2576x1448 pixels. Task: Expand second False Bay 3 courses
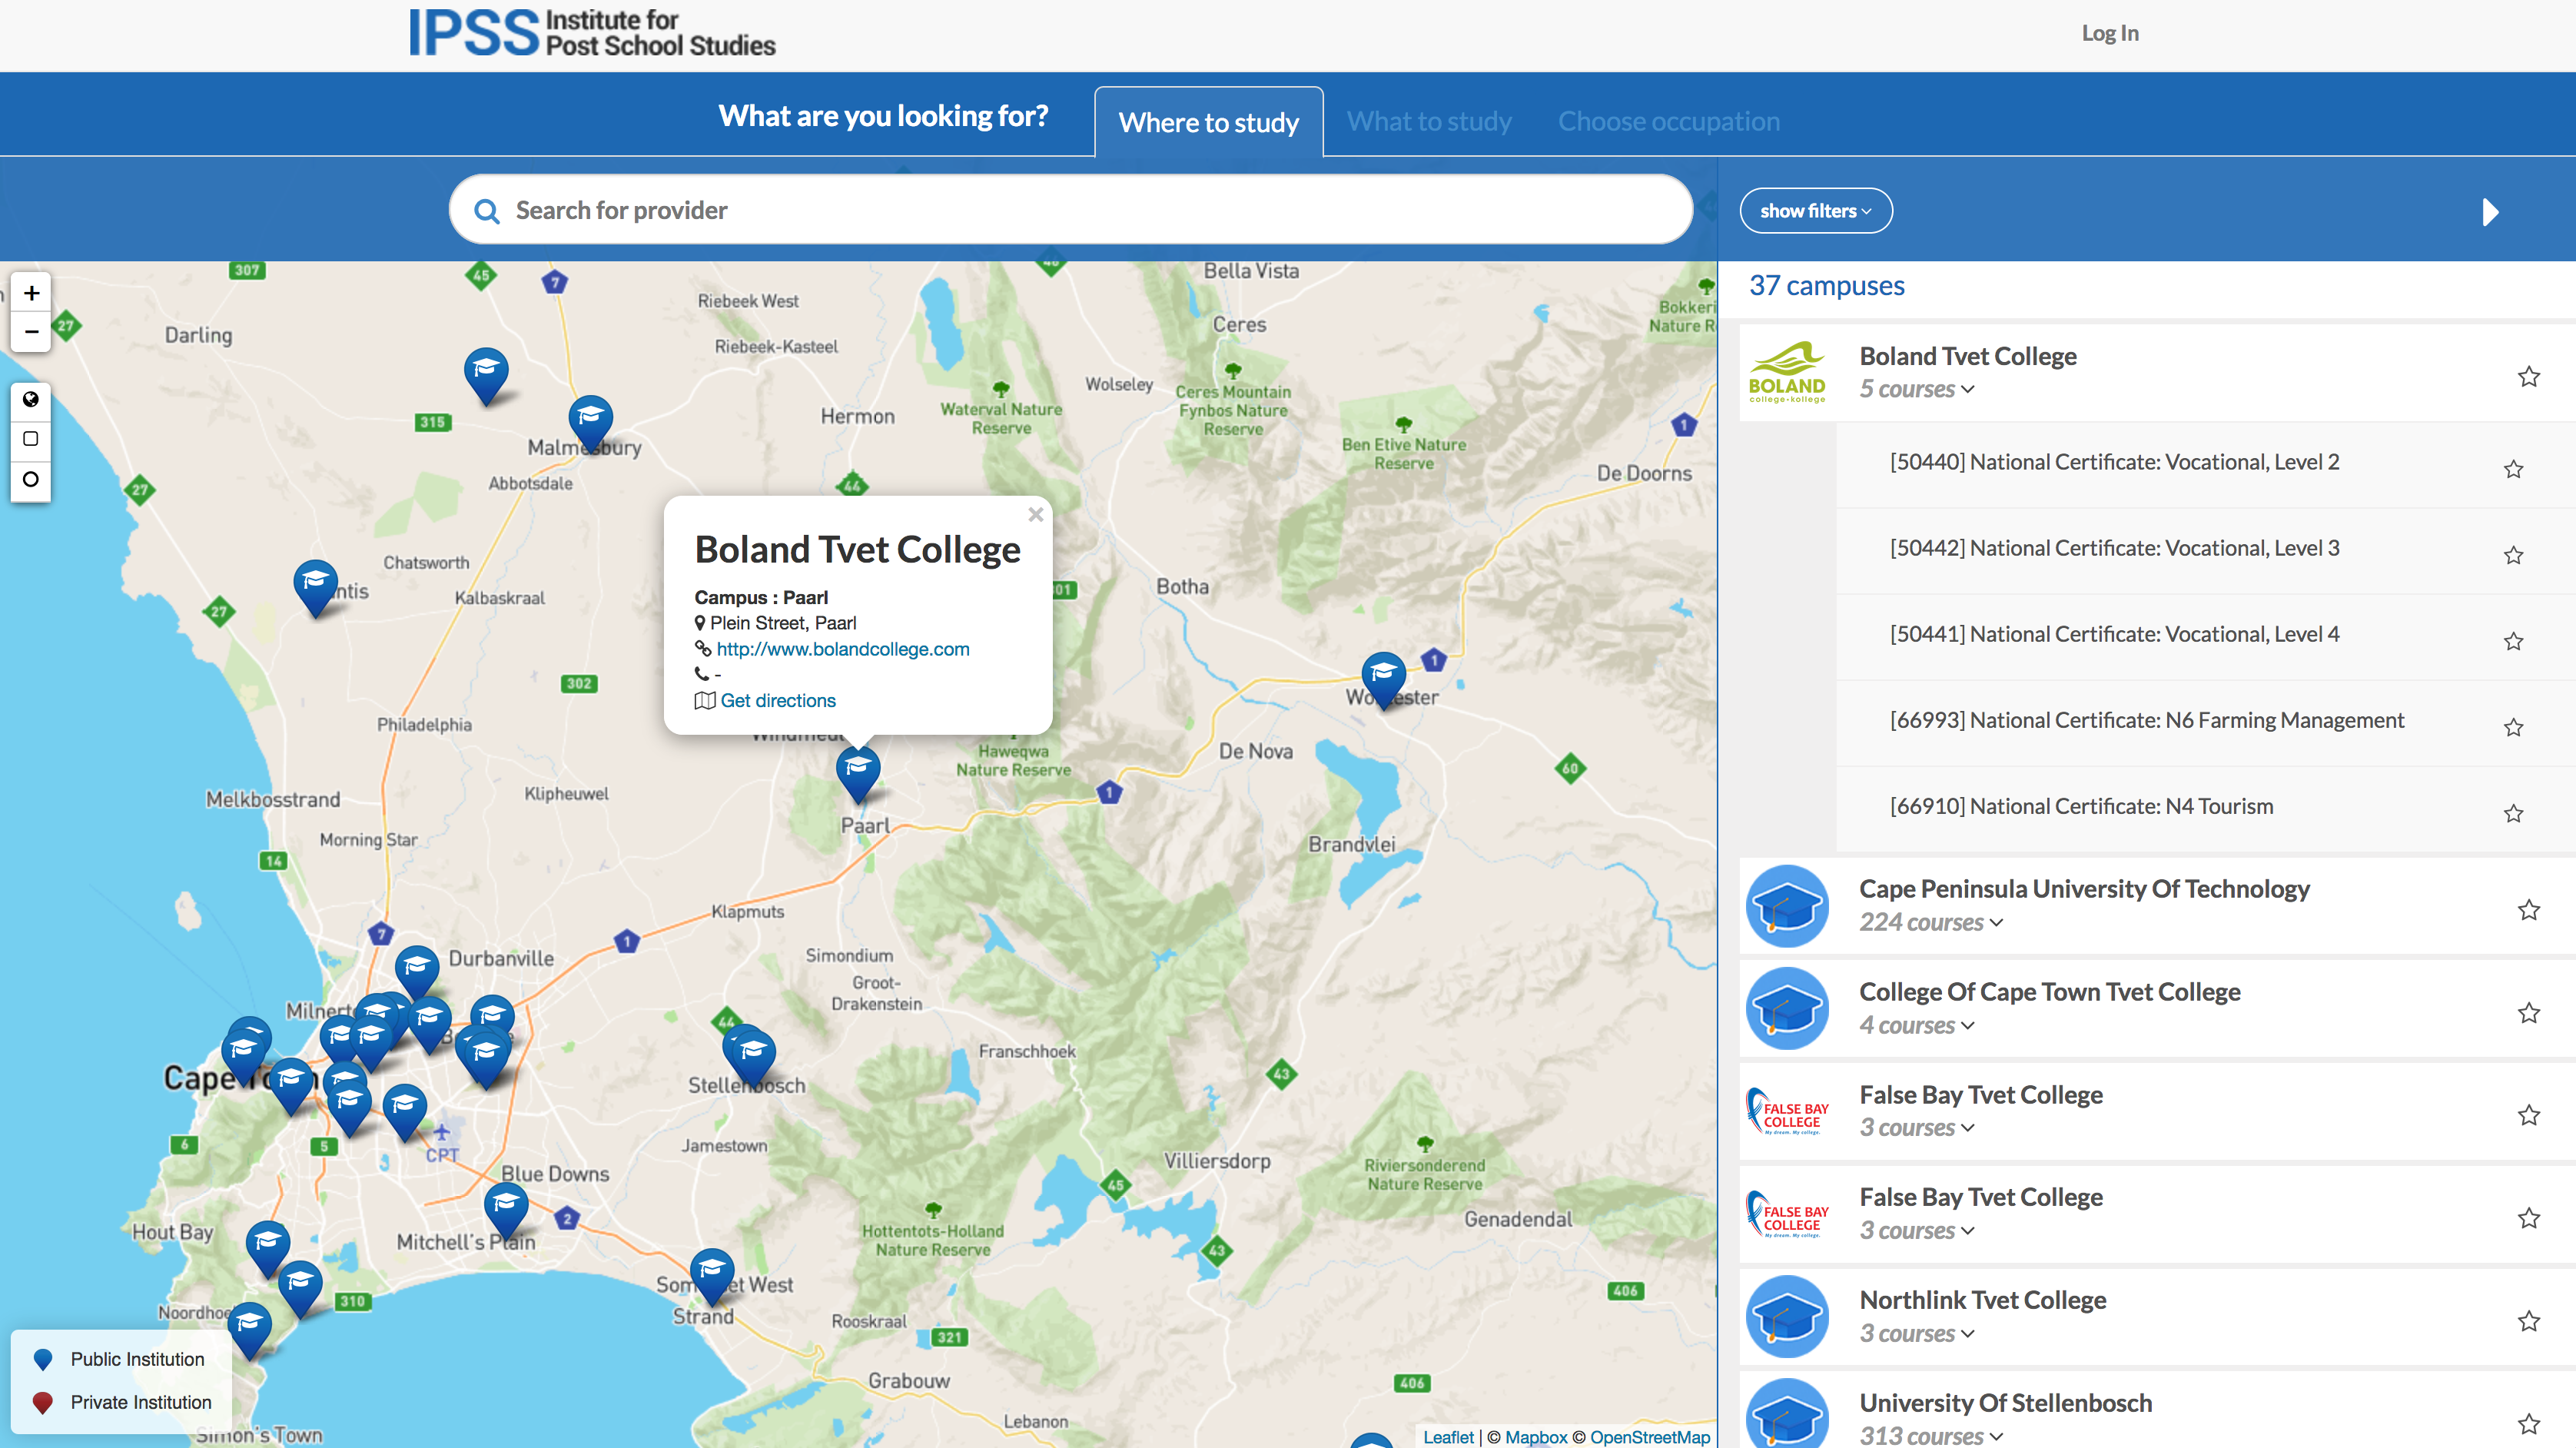pyautogui.click(x=1916, y=1230)
